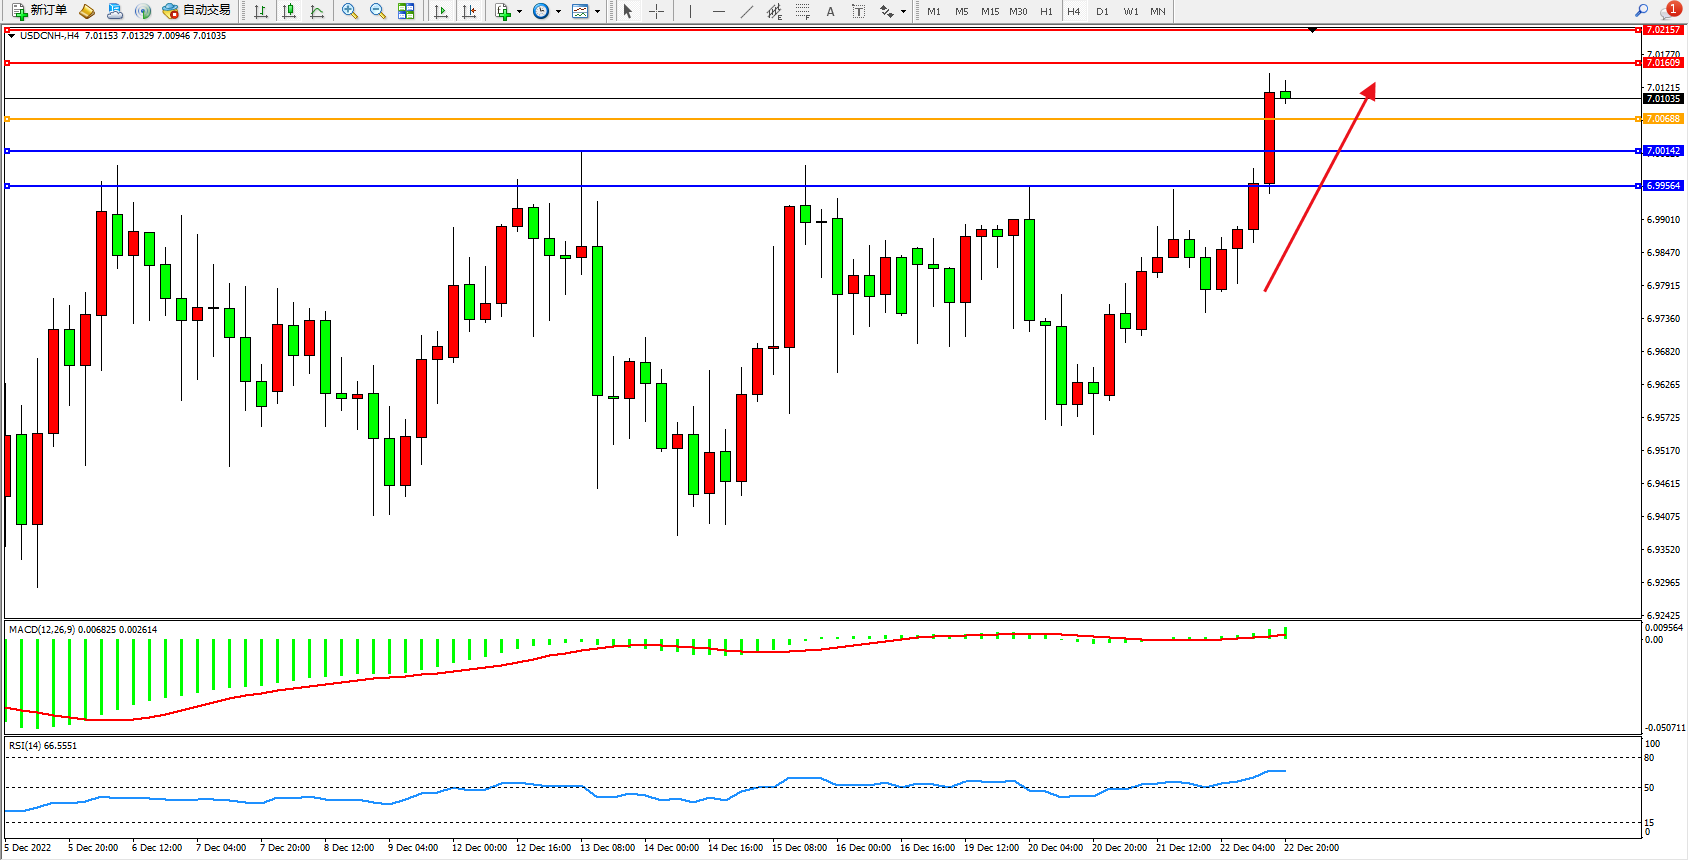The image size is (1689, 861).
Task: Open the periodicity clock dropdown arrow
Action: point(558,12)
